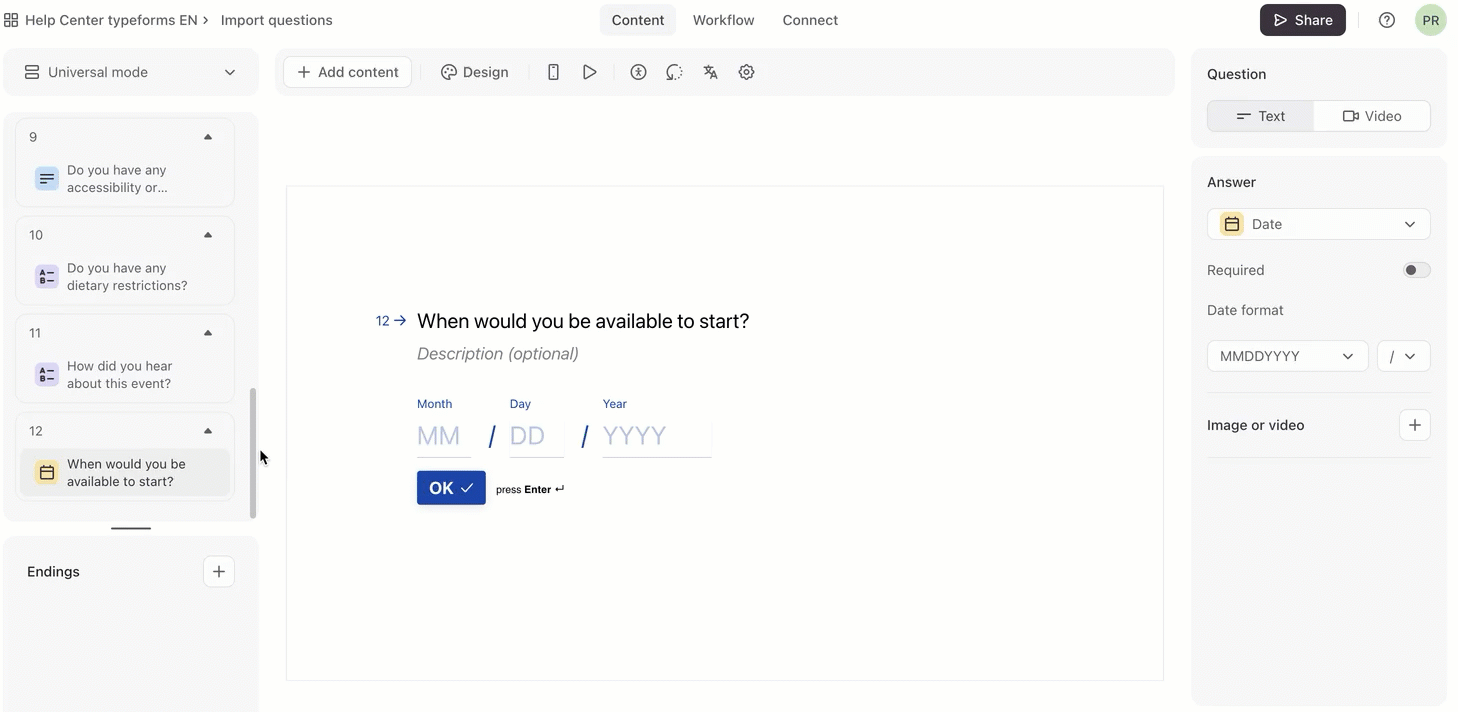The height and width of the screenshot is (712, 1458).
Task: Open the Connect tab
Action: point(810,20)
